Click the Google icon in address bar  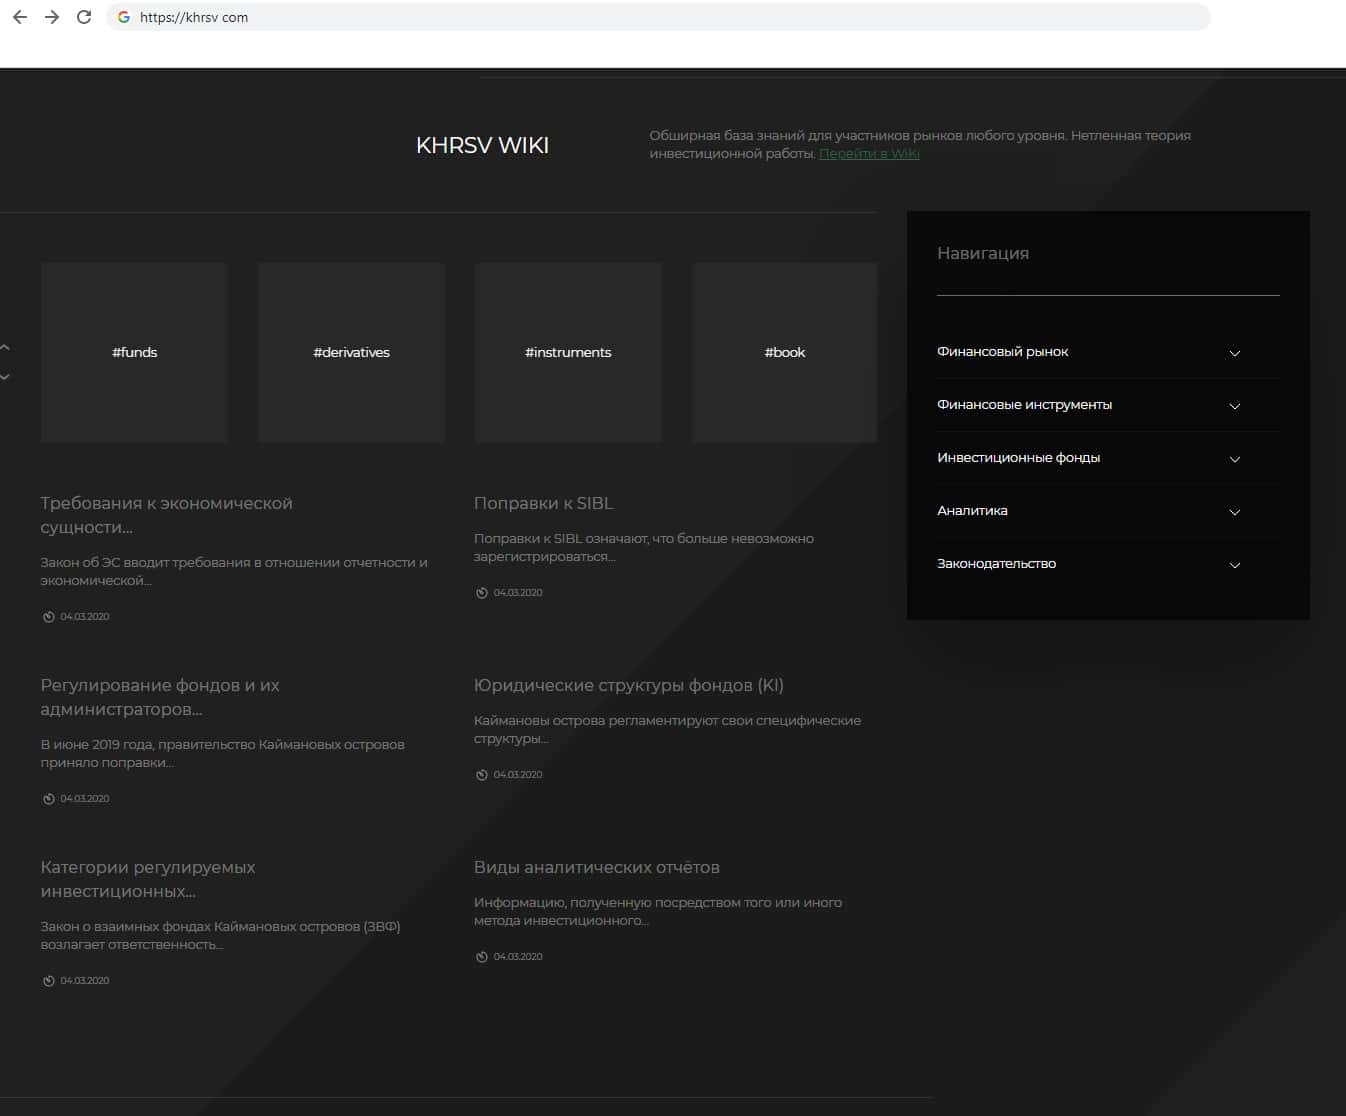click(124, 17)
